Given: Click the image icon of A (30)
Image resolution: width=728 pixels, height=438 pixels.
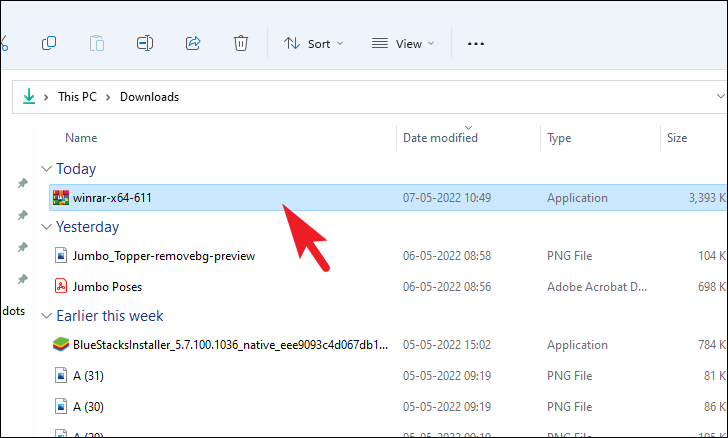Looking at the screenshot, I should (61, 406).
